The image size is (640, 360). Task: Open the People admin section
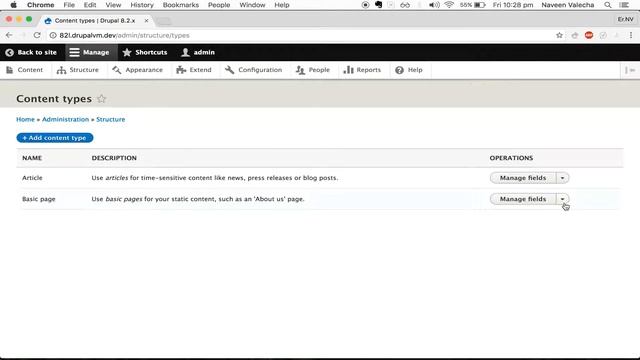tap(313, 70)
